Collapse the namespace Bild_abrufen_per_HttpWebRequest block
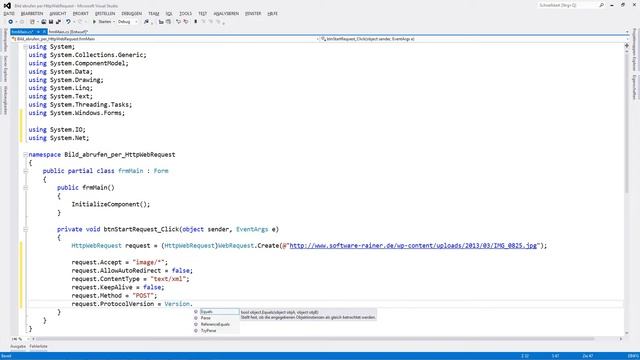The width and height of the screenshot is (640, 360). [x=25, y=155]
